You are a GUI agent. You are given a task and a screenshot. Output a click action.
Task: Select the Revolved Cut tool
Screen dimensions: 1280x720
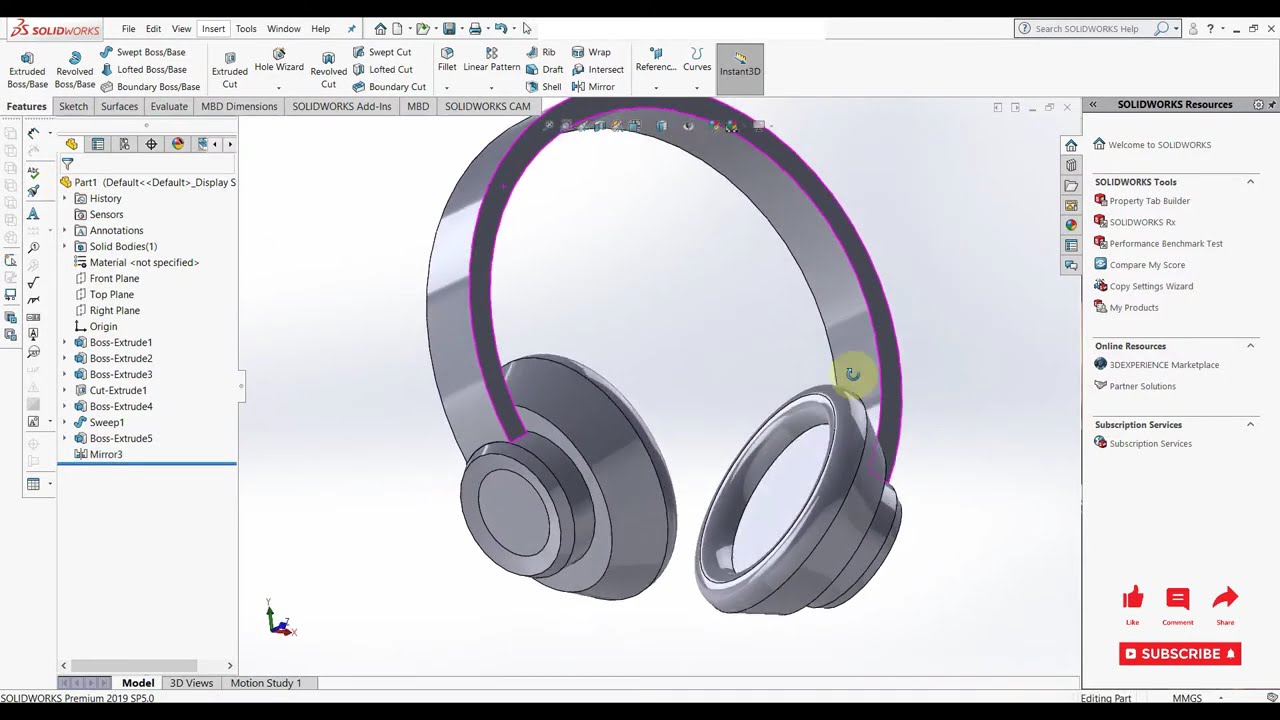pos(328,70)
